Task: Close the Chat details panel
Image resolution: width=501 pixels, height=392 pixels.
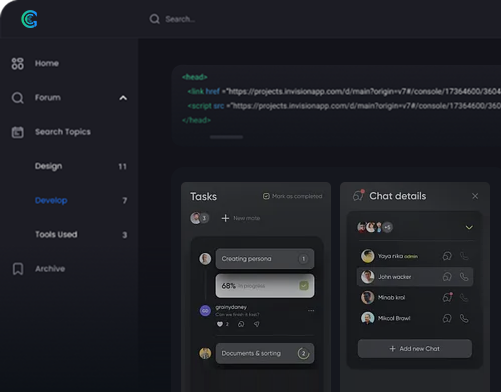Action: point(475,196)
